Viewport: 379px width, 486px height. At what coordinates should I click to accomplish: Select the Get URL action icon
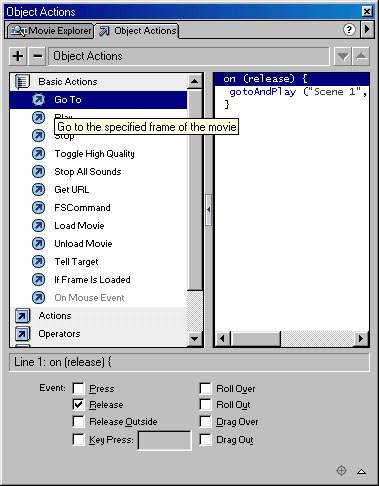[38, 190]
